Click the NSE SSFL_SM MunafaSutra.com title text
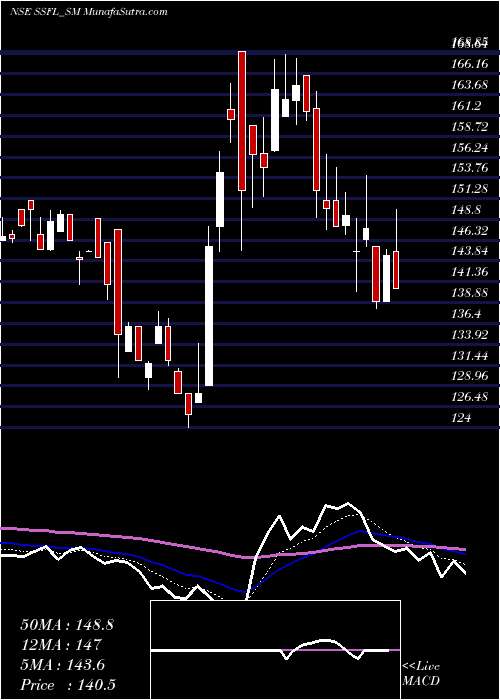Image resolution: width=500 pixels, height=700 pixels. [88, 11]
